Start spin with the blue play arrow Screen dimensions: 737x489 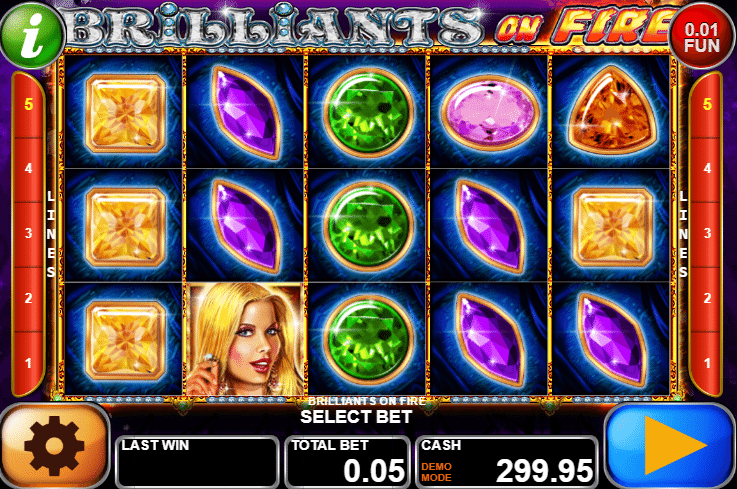[669, 445]
